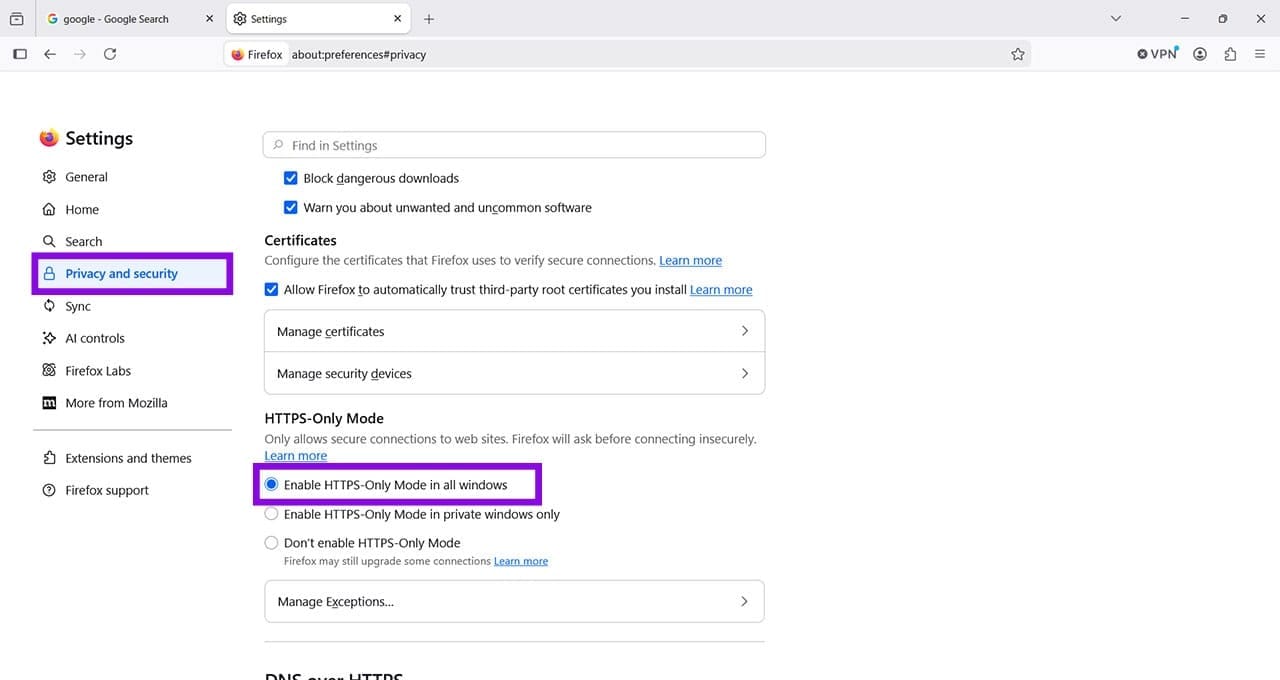
Task: Bookmark this page with star icon
Action: 1018,54
